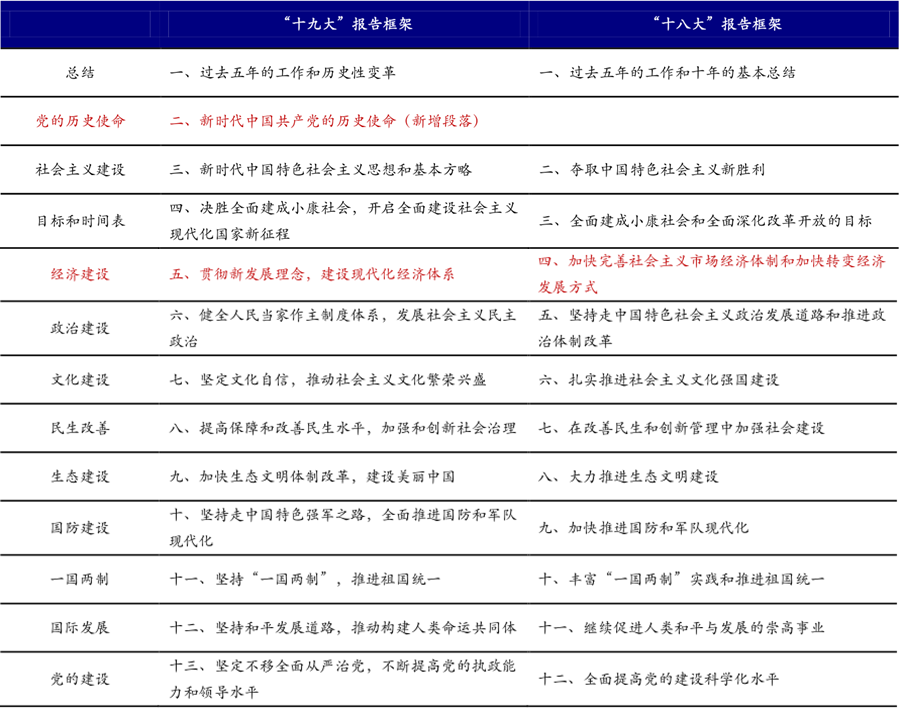Click 三、全面建成小康社会和全面深化改革开放的目标 cell
The width and height of the screenshot is (900, 708).
pyautogui.click(x=705, y=221)
